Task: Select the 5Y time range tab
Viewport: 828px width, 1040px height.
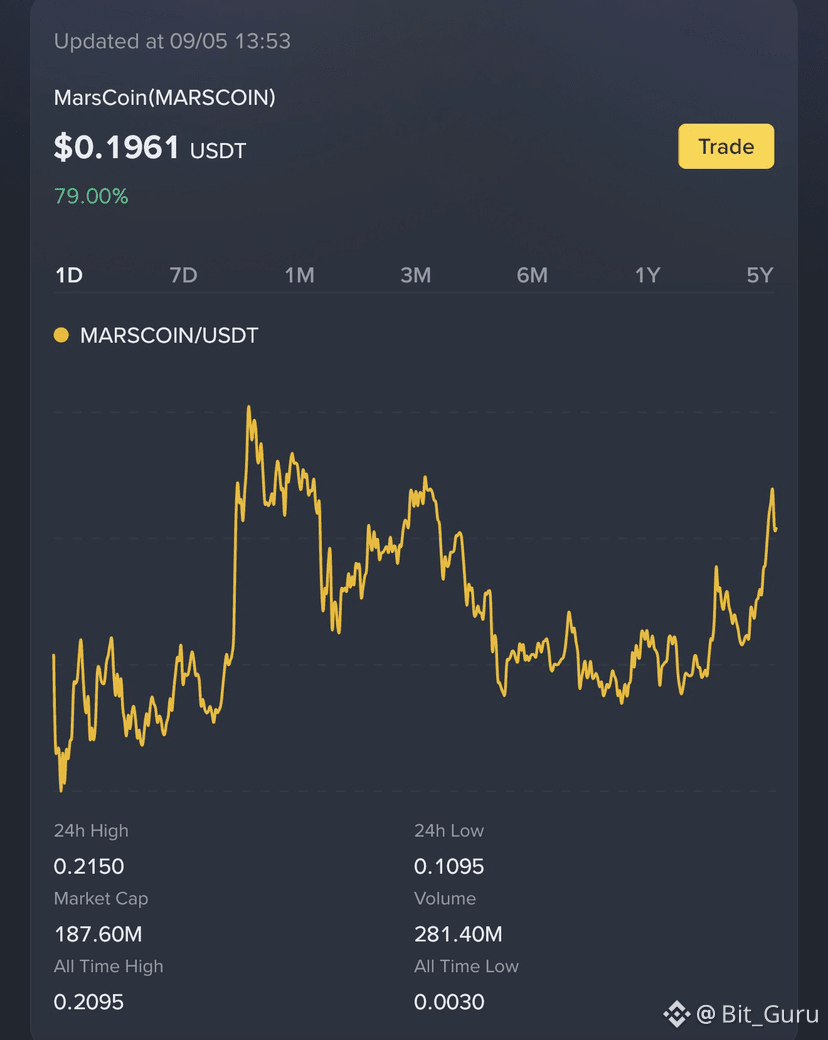Action: click(x=760, y=275)
